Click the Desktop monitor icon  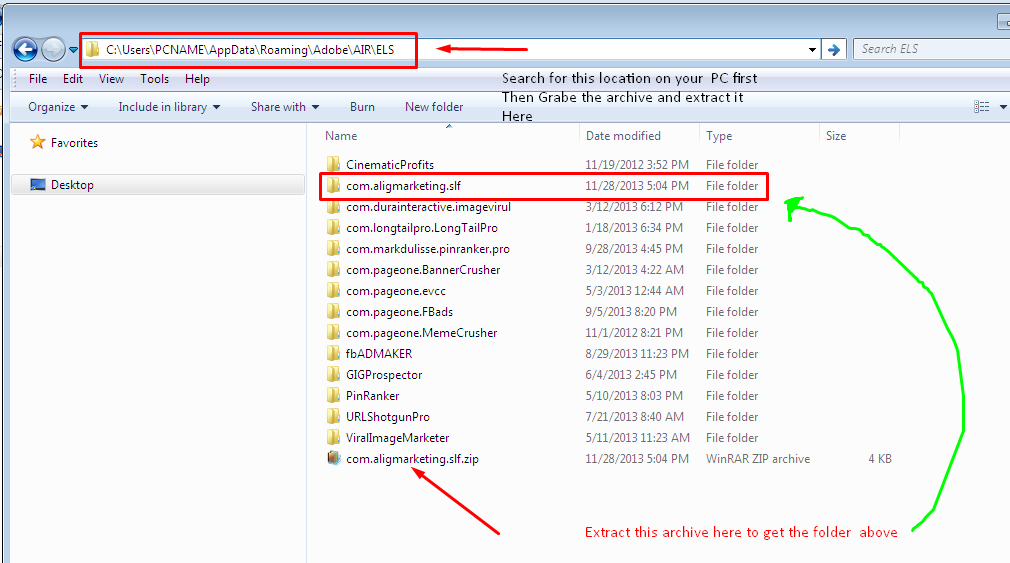tap(38, 185)
